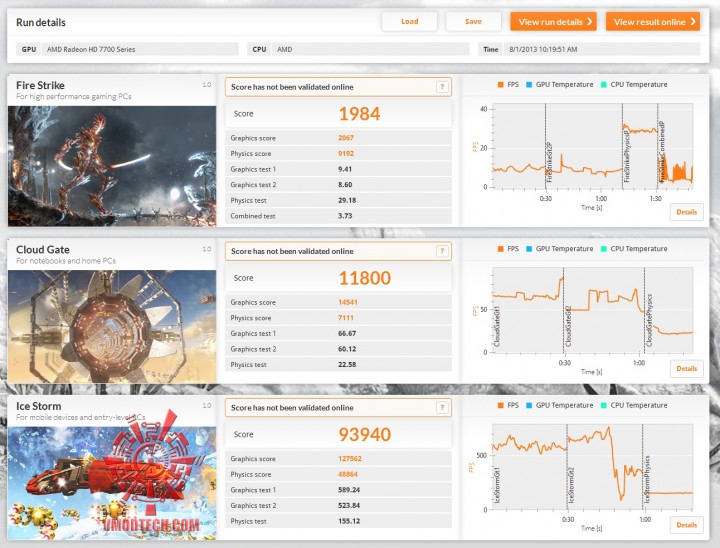This screenshot has height=548, width=720.
Task: Toggle FPS legend in the Fire Strike graph
Action: click(x=508, y=85)
